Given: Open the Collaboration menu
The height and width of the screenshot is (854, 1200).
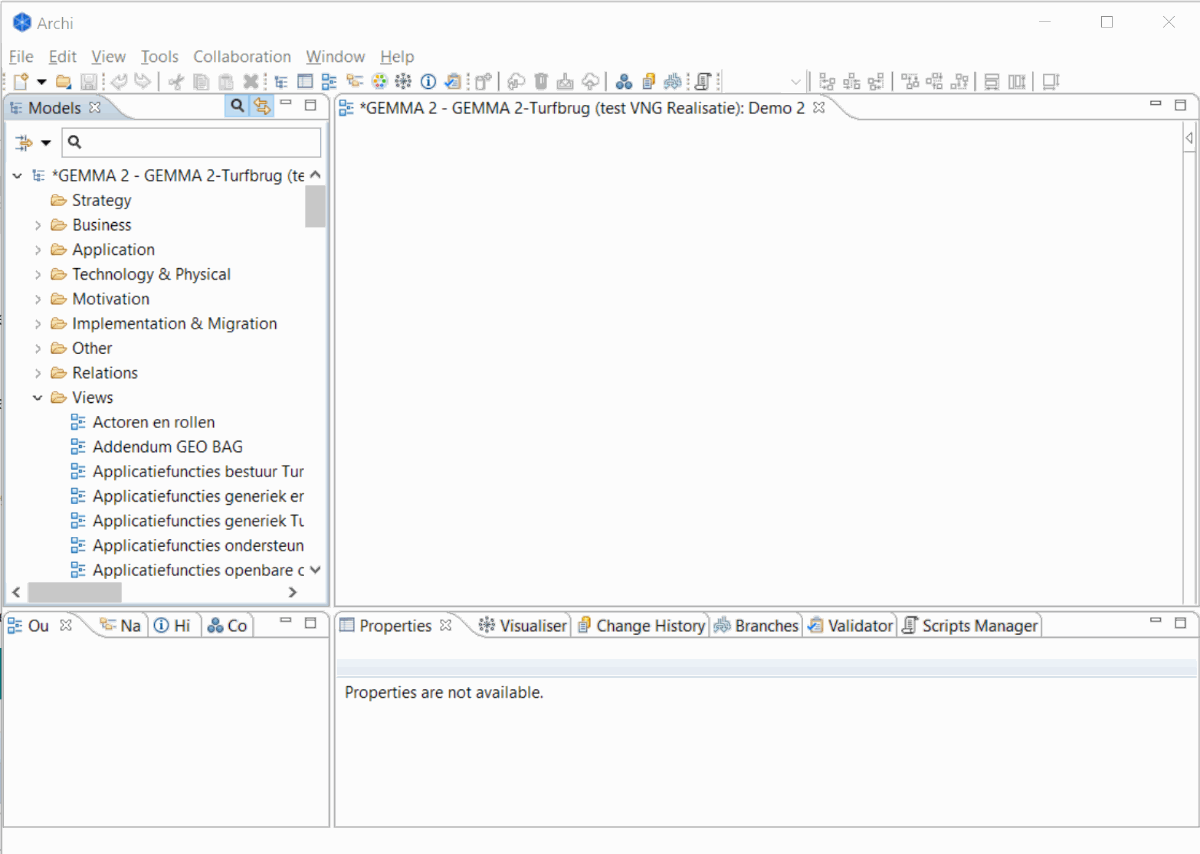Looking at the screenshot, I should 242,57.
